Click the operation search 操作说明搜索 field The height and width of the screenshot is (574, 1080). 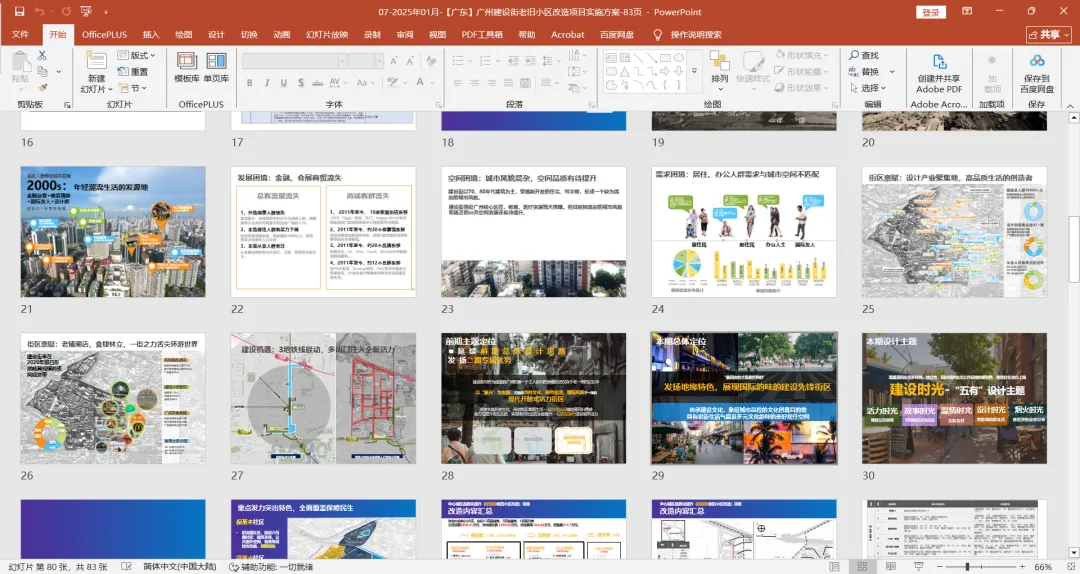click(696, 34)
